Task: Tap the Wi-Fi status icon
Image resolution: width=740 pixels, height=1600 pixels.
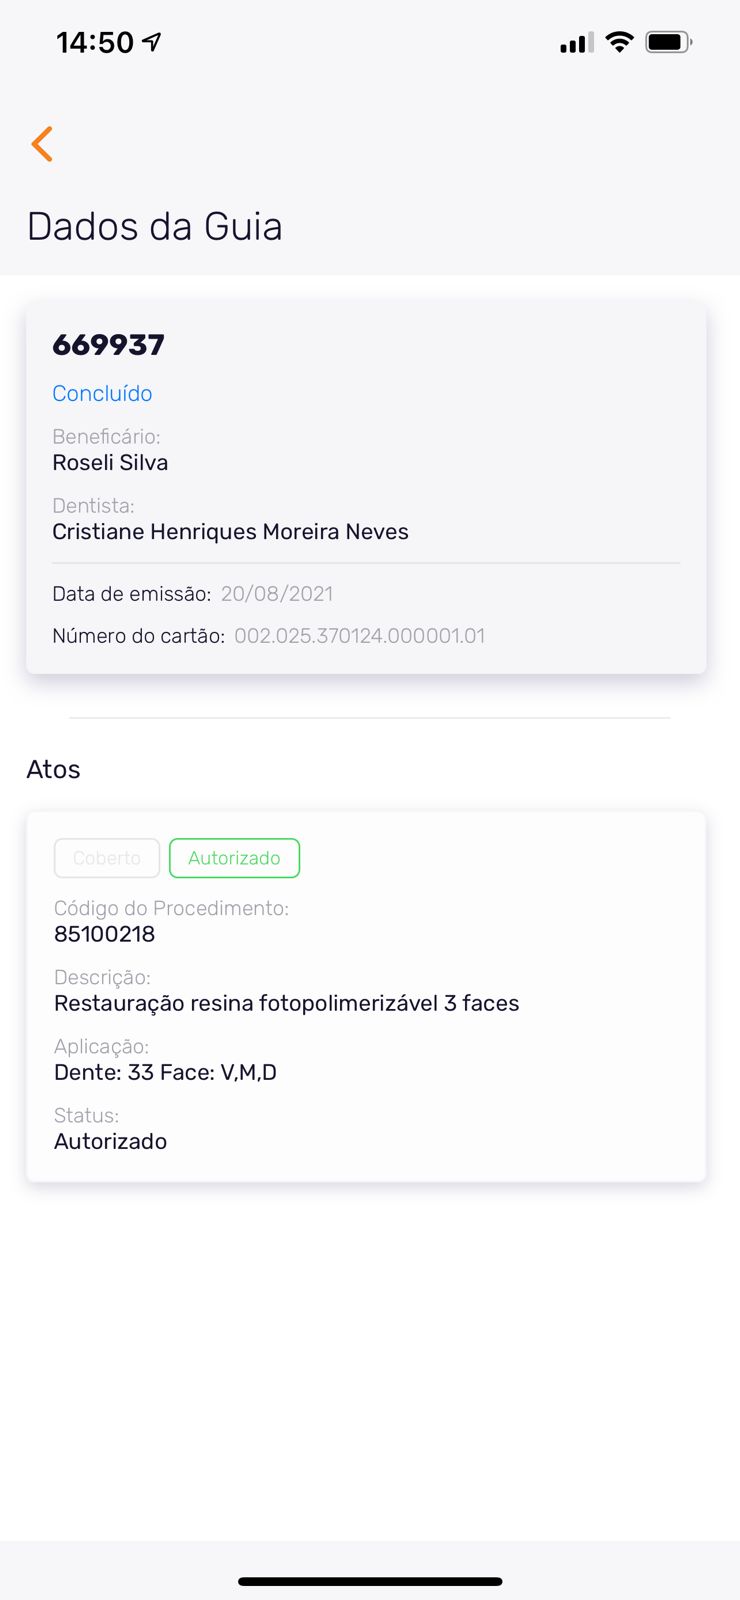Action: (620, 42)
